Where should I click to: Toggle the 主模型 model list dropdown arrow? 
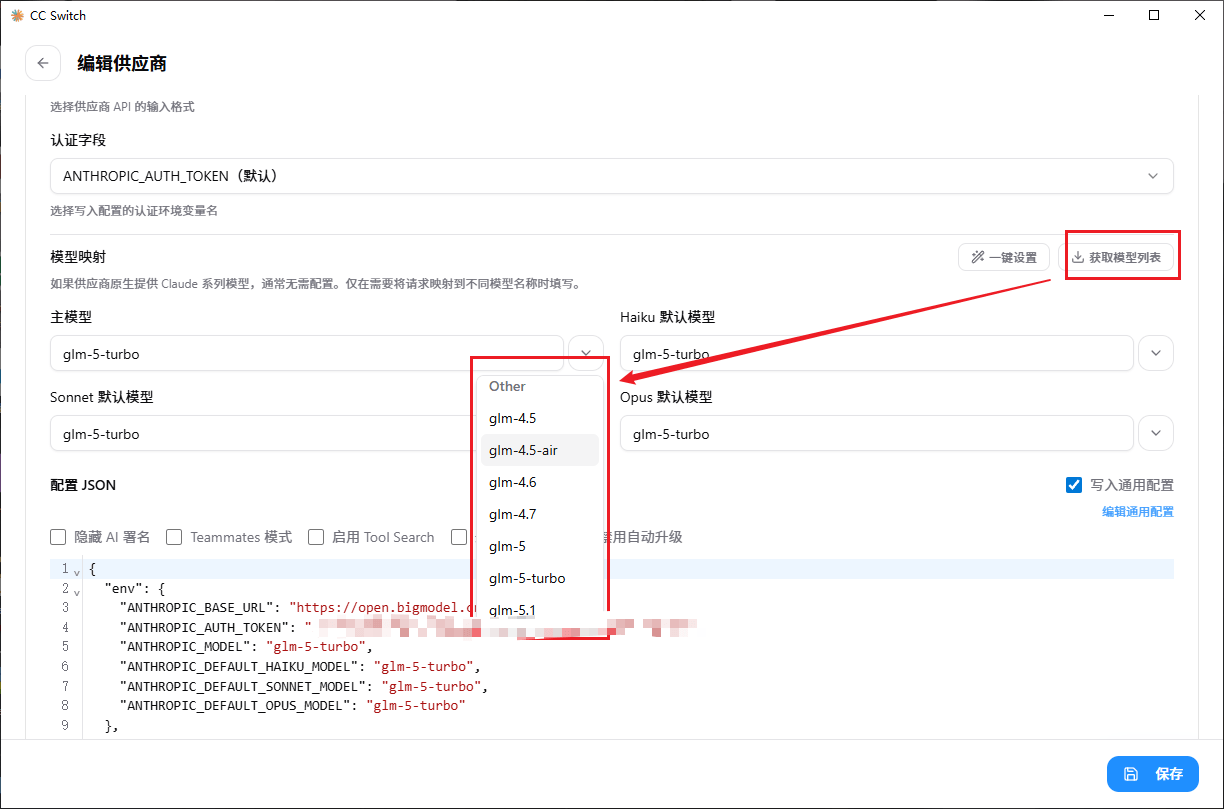[586, 353]
